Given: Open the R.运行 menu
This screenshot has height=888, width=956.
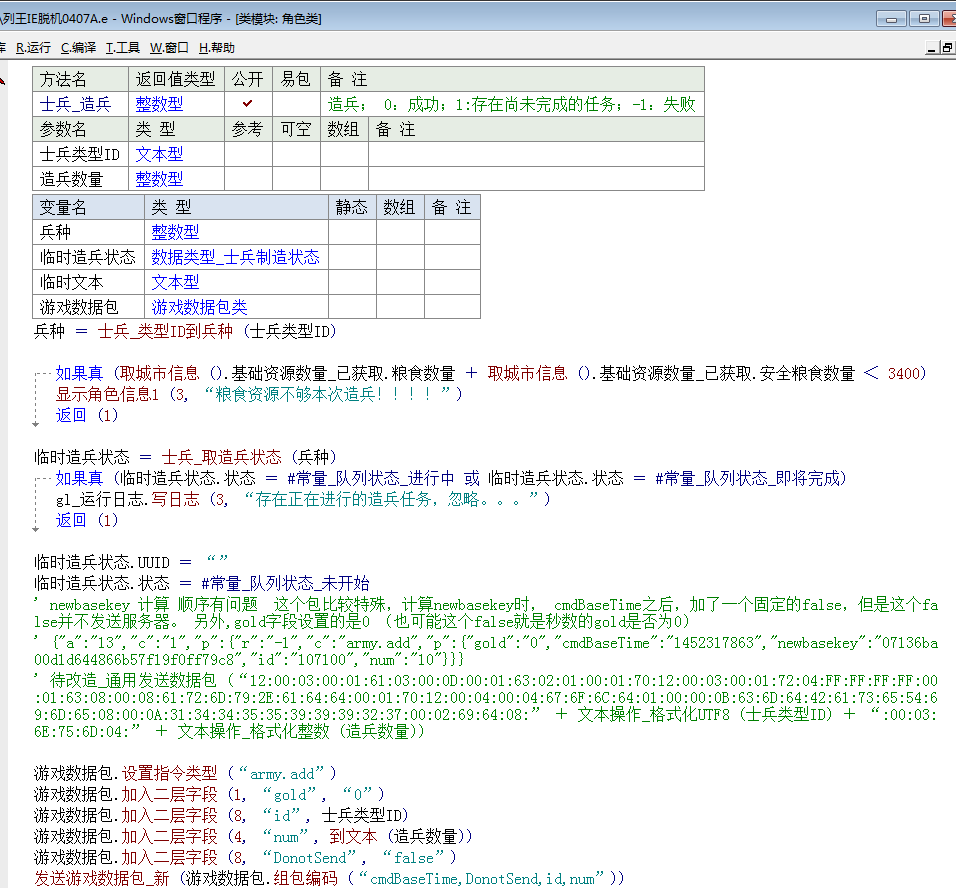Looking at the screenshot, I should point(33,47).
